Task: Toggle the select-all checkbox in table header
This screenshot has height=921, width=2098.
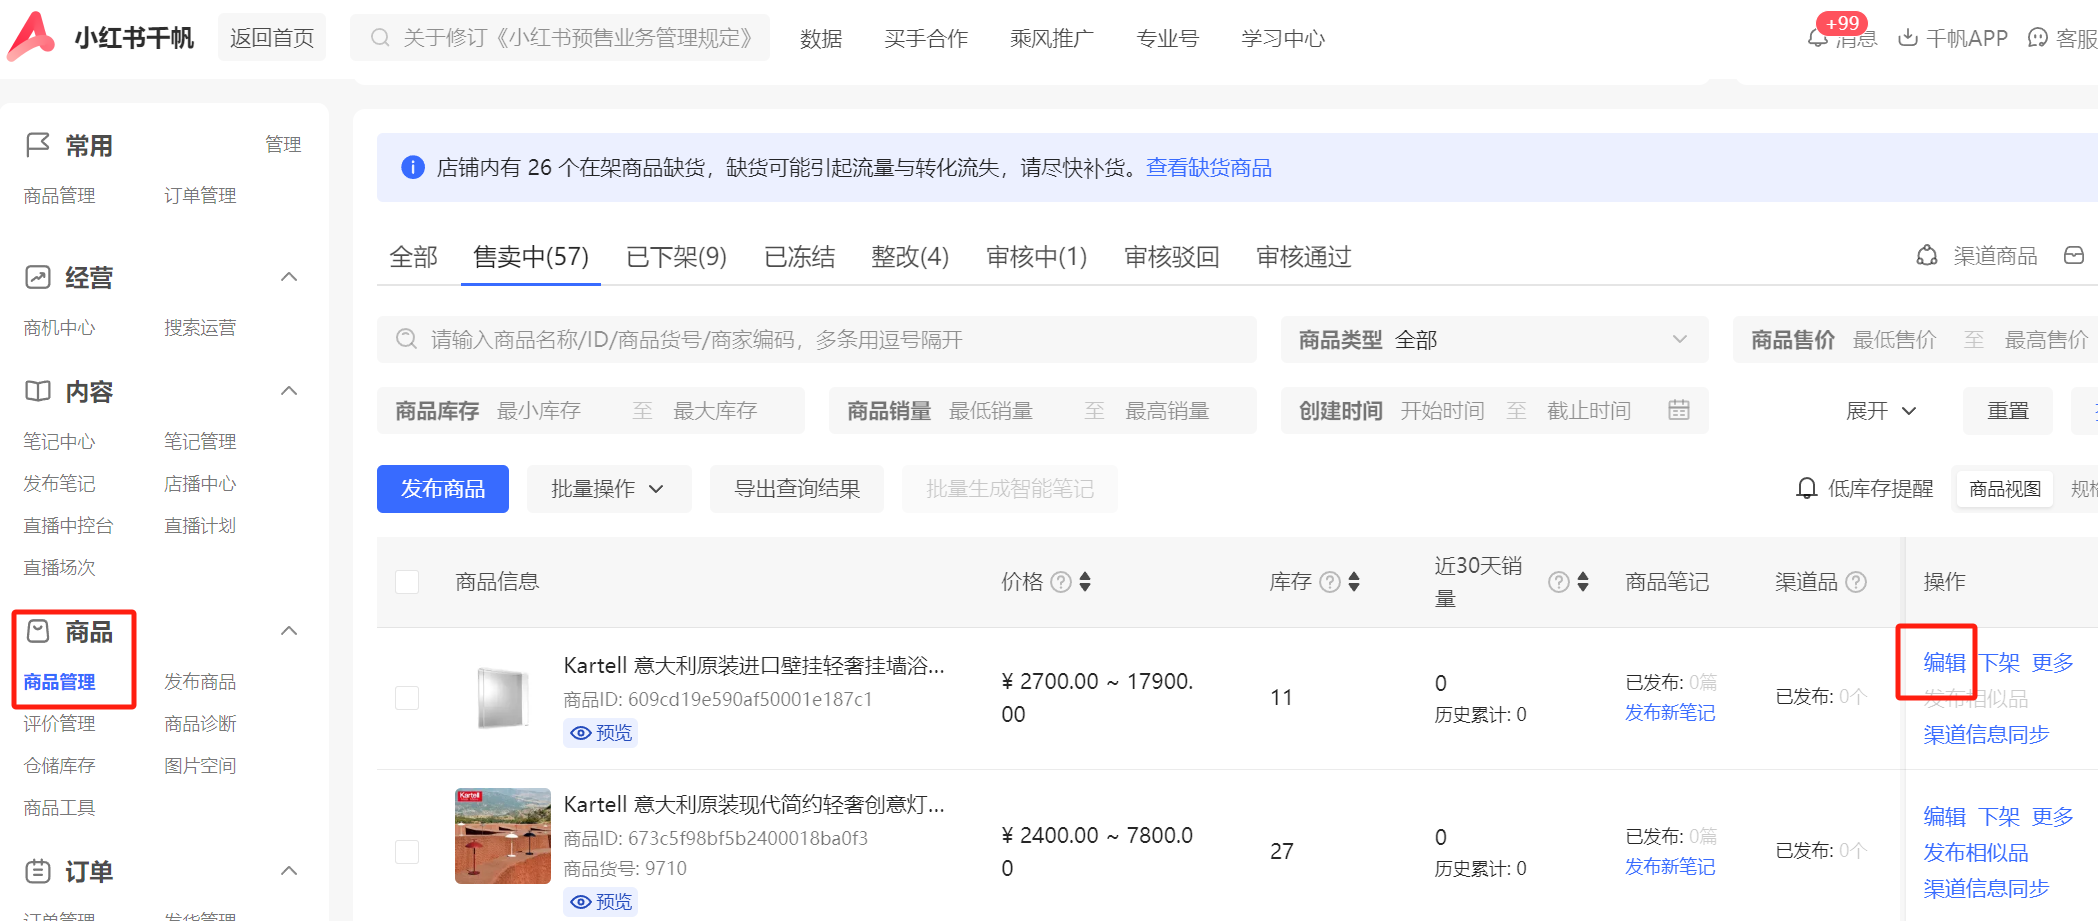Action: (x=407, y=582)
